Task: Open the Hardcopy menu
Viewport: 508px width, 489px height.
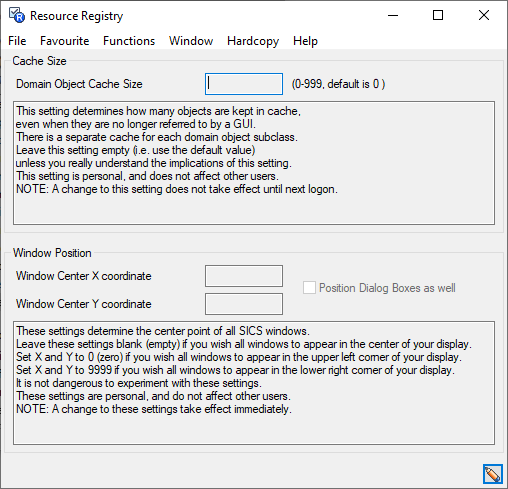Action: pos(253,41)
